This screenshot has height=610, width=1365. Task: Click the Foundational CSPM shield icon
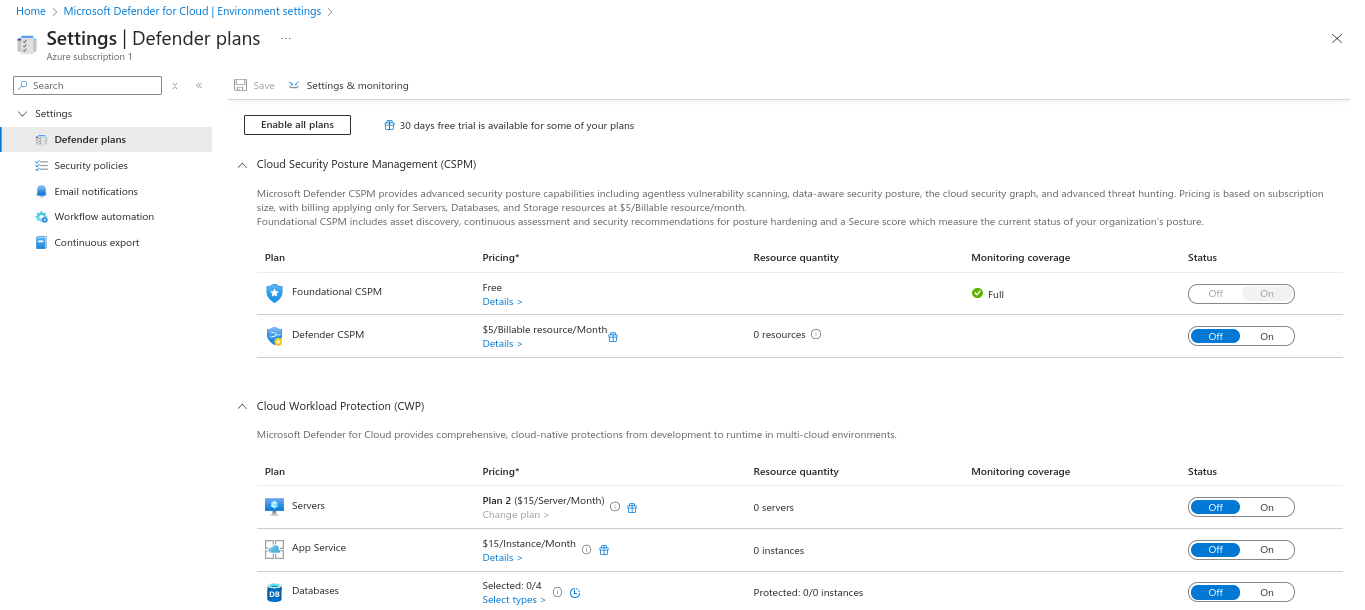275,293
